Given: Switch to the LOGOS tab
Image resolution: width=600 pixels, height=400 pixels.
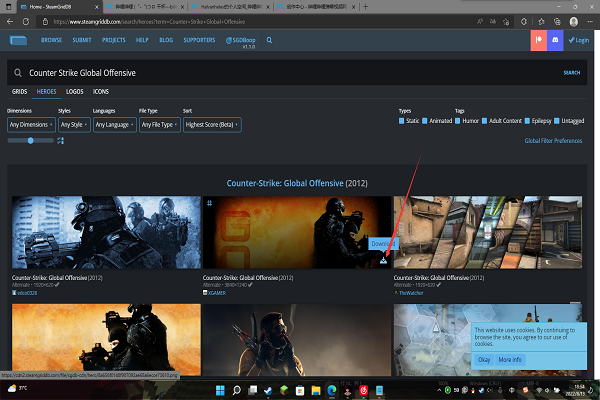Looking at the screenshot, I should tap(75, 91).
